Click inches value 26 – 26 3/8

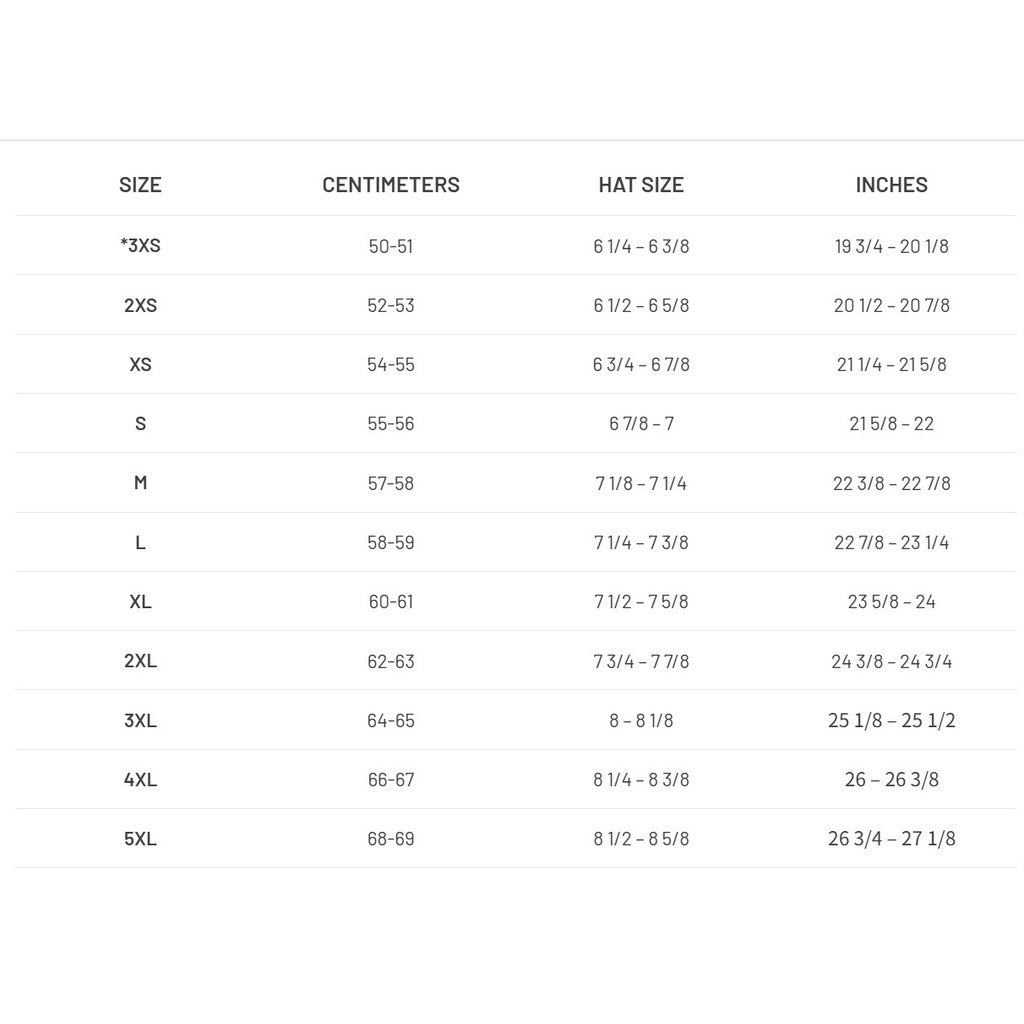[891, 780]
